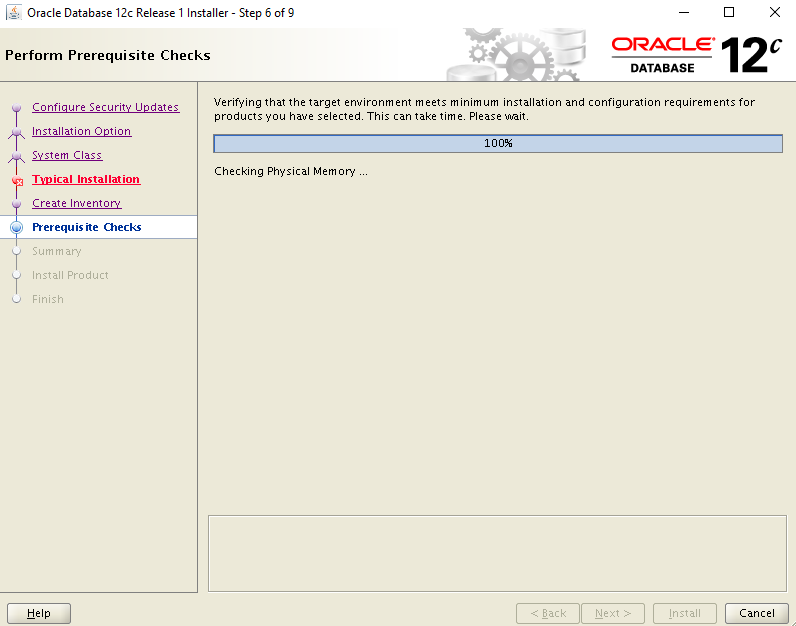Minimize the installer window

[x=684, y=13]
